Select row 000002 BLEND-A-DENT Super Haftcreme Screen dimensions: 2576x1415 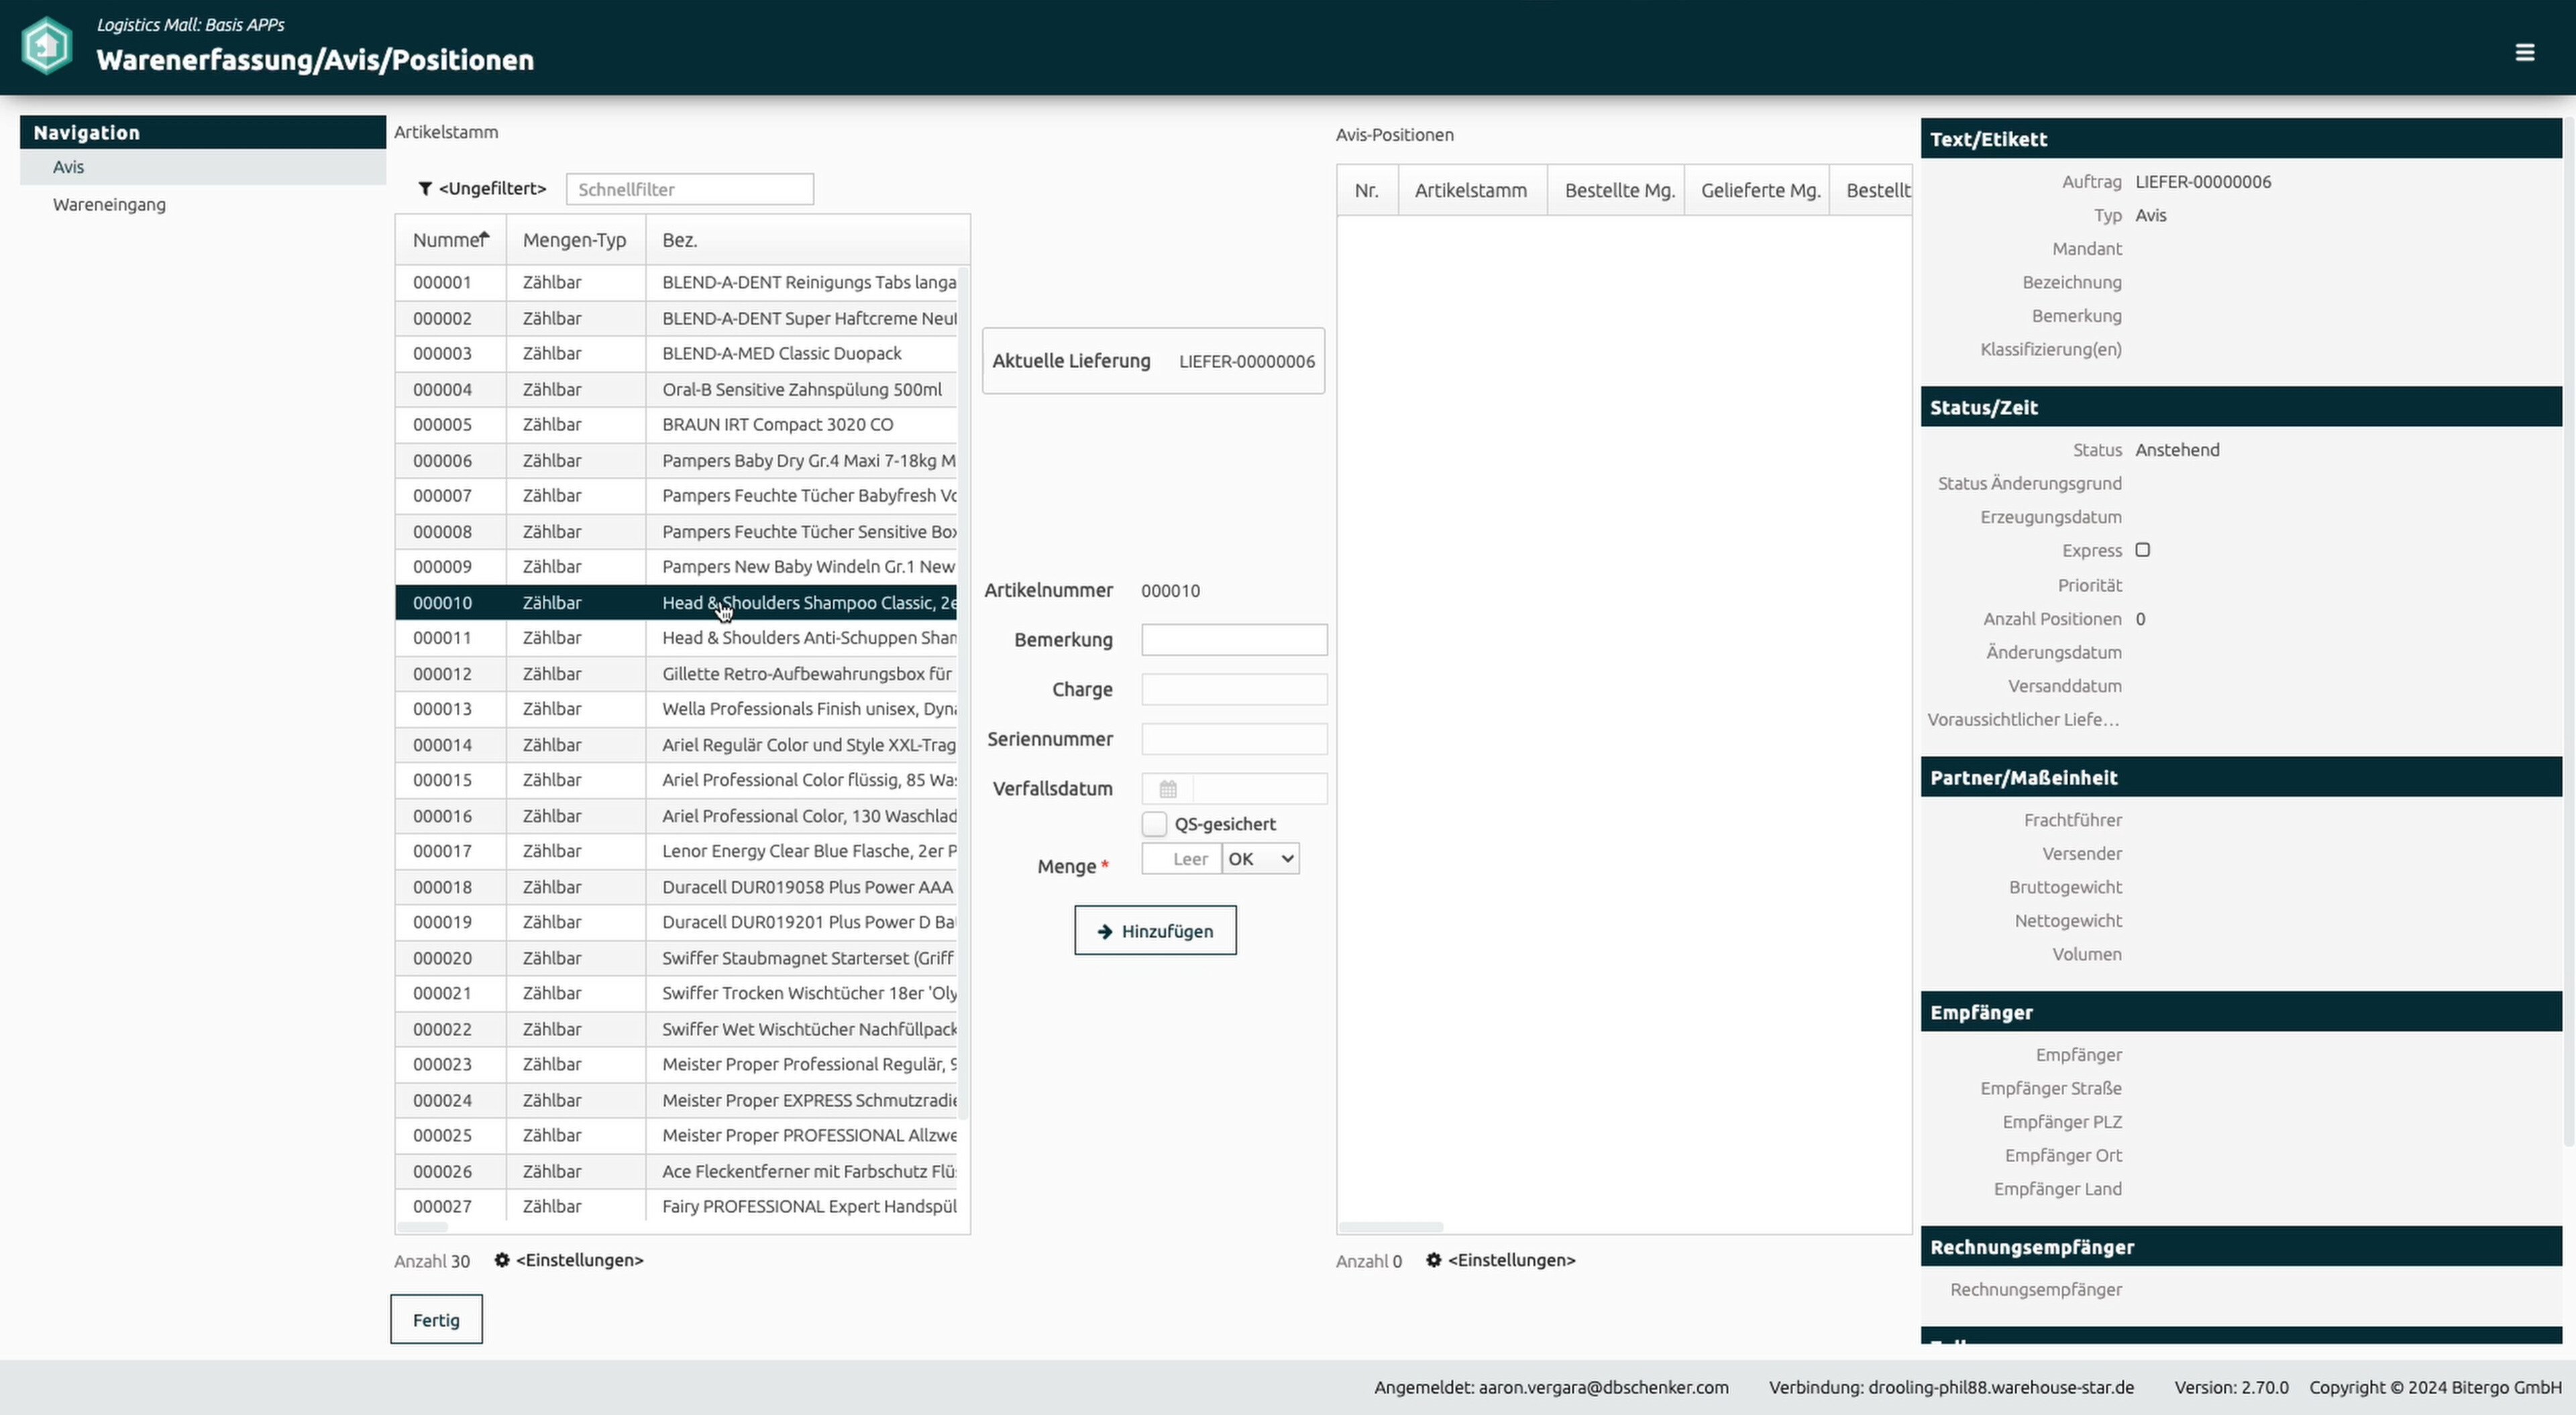coord(676,318)
